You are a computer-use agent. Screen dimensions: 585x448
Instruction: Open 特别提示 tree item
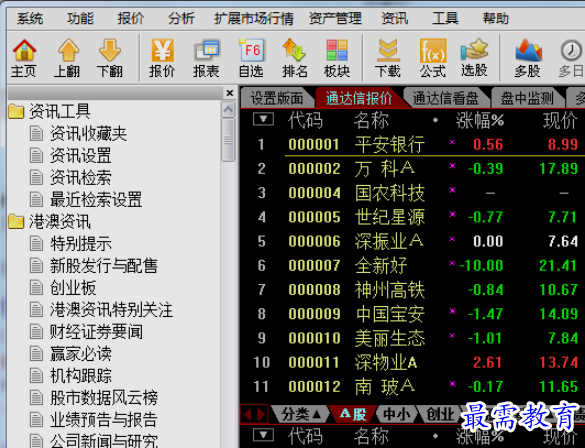tap(80, 244)
